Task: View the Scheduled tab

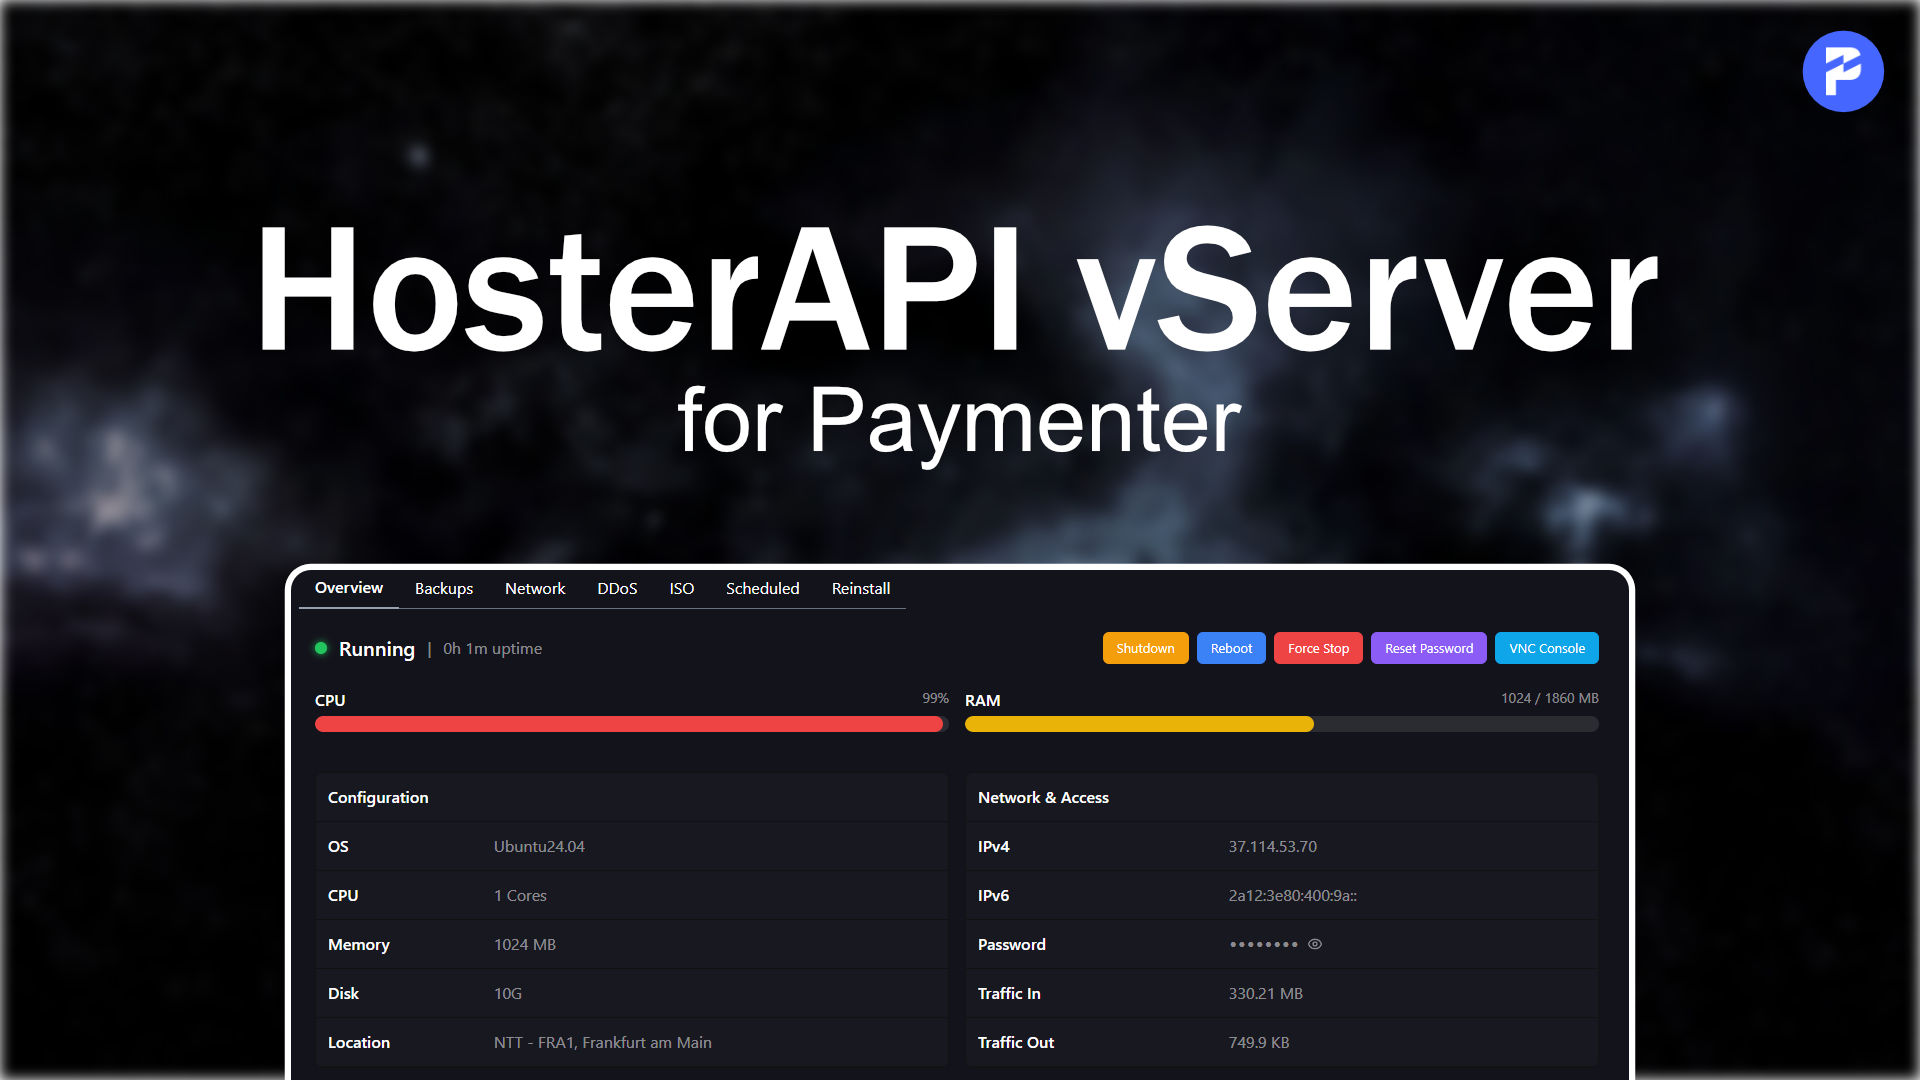Action: pyautogui.click(x=762, y=588)
